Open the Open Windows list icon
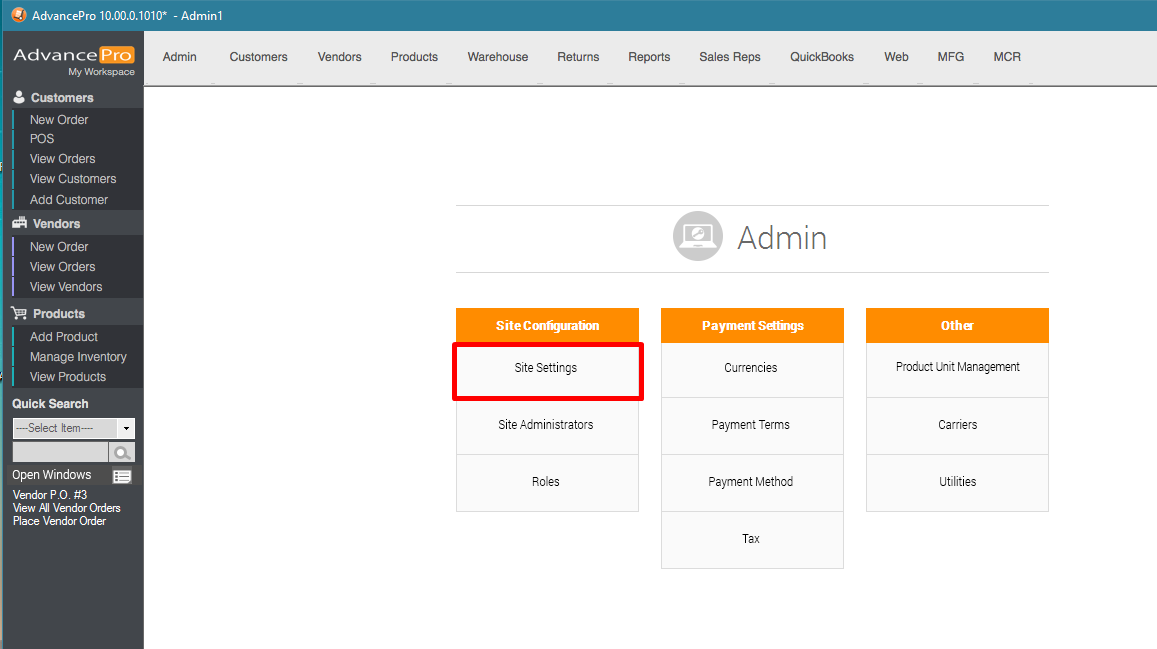The height and width of the screenshot is (649, 1157). click(122, 476)
